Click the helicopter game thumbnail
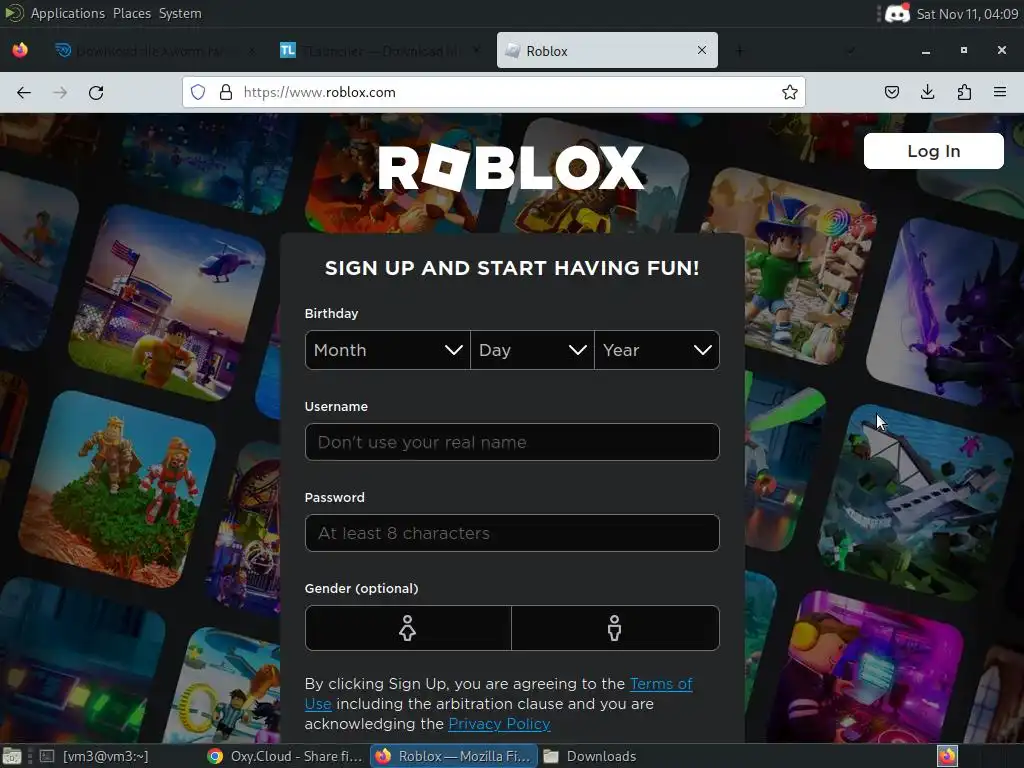1024x768 pixels. point(167,303)
